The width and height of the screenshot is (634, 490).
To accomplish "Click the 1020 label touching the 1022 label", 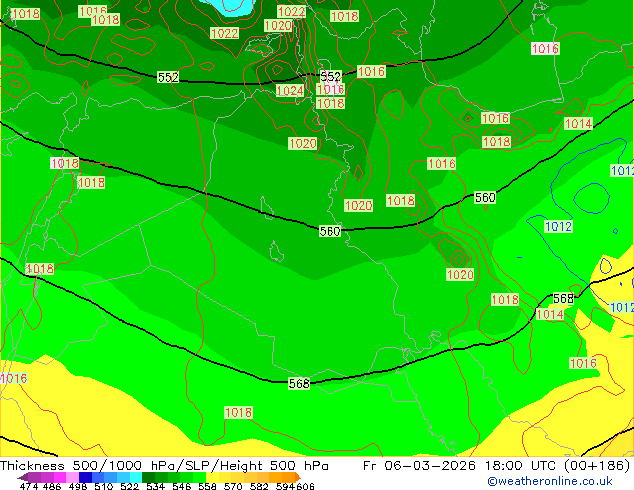I will pyautogui.click(x=278, y=25).
